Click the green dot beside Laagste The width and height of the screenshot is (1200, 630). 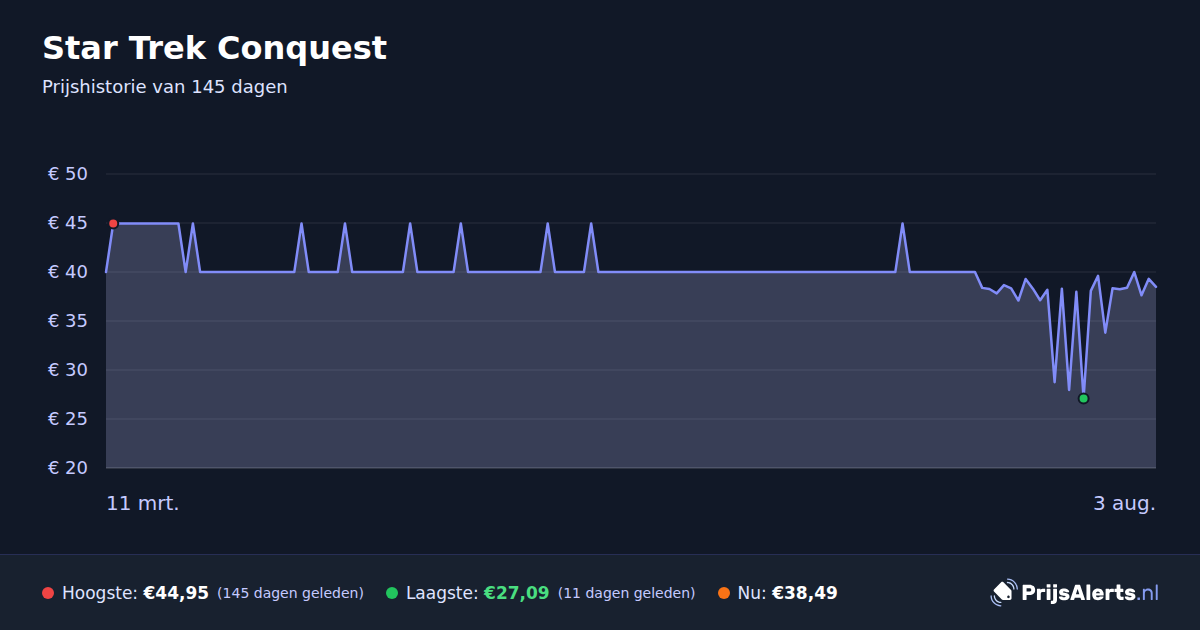point(392,593)
